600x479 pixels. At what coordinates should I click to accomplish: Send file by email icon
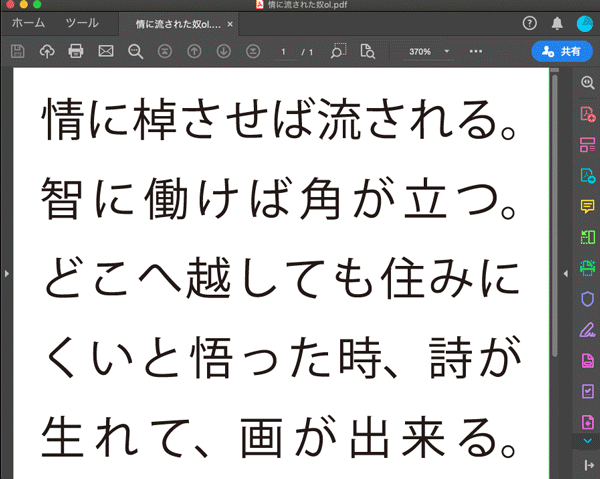pos(106,51)
